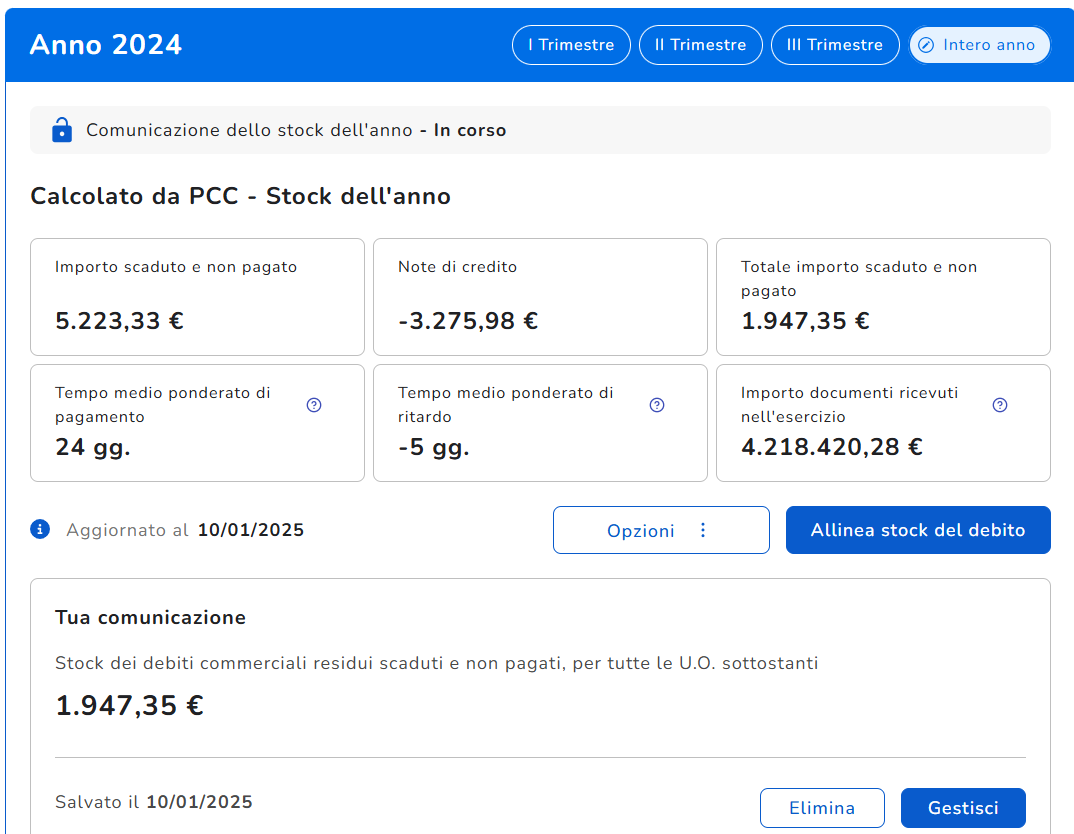Switch to II Trimestre view
The image size is (1074, 834).
(700, 45)
